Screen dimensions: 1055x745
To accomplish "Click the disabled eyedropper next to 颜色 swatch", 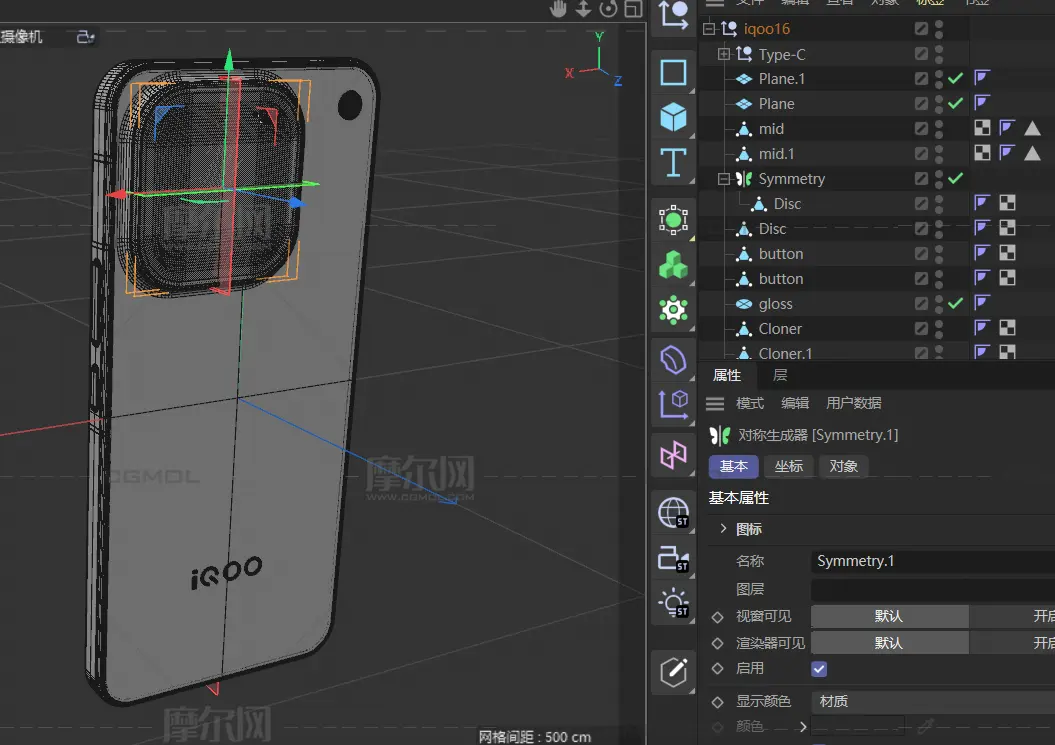I will click(926, 726).
